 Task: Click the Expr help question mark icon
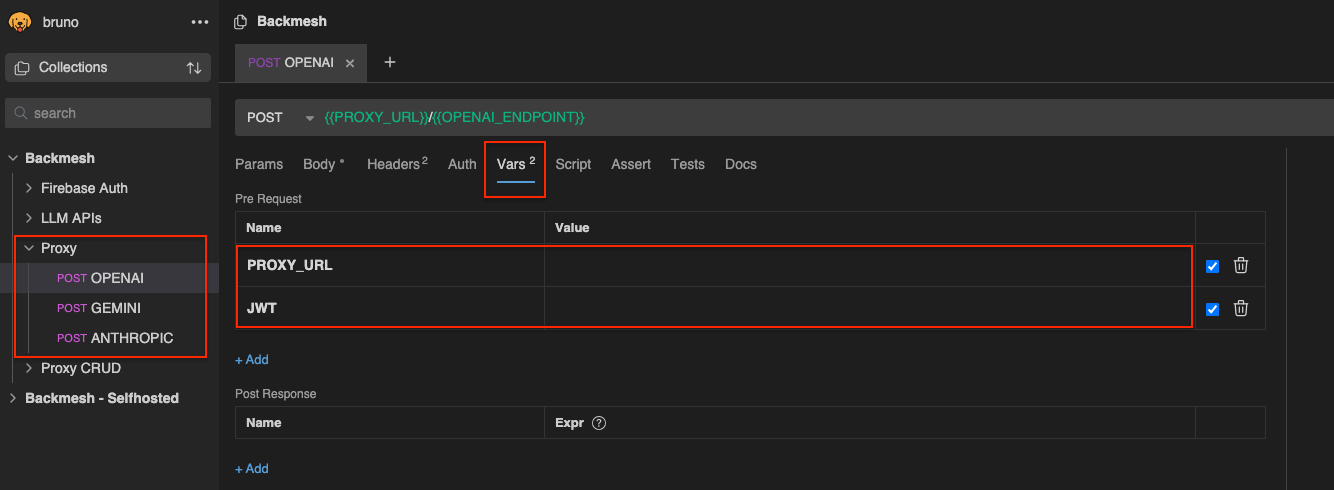pyautogui.click(x=599, y=423)
